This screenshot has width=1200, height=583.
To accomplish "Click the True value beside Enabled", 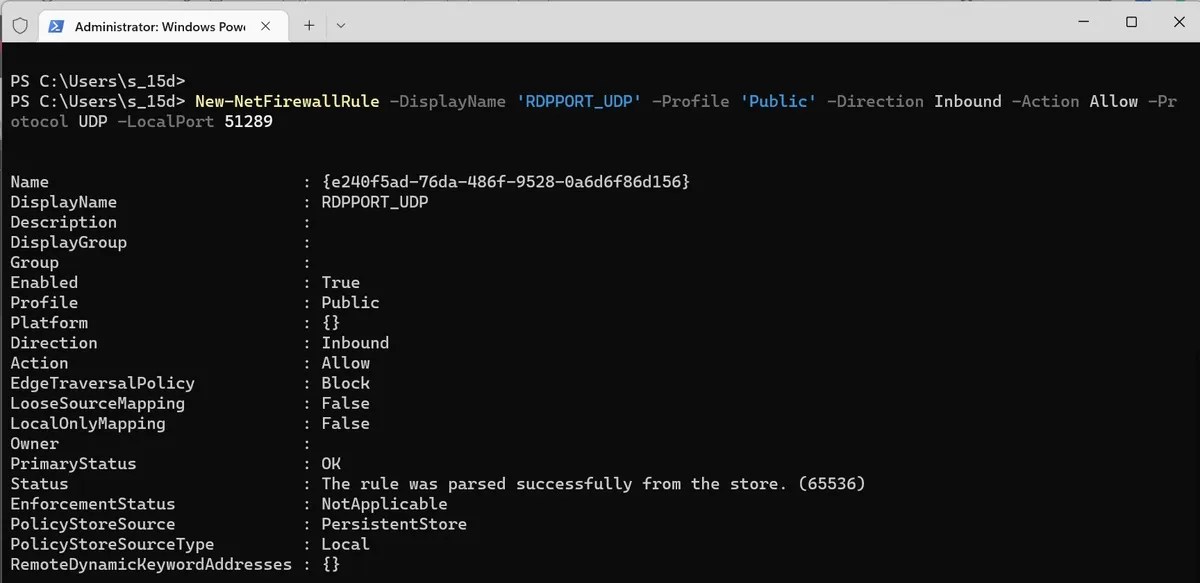I will click(x=341, y=282).
